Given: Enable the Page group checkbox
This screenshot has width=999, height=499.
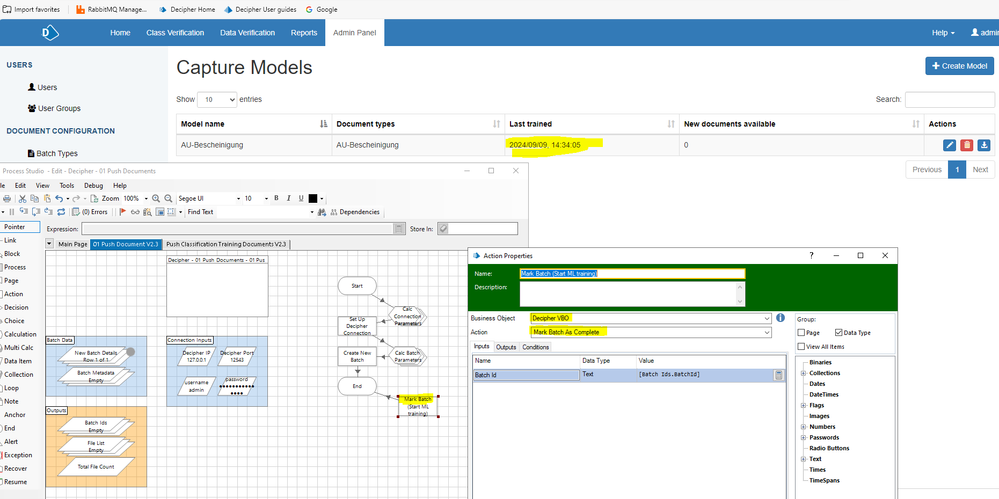Looking at the screenshot, I should click(803, 332).
